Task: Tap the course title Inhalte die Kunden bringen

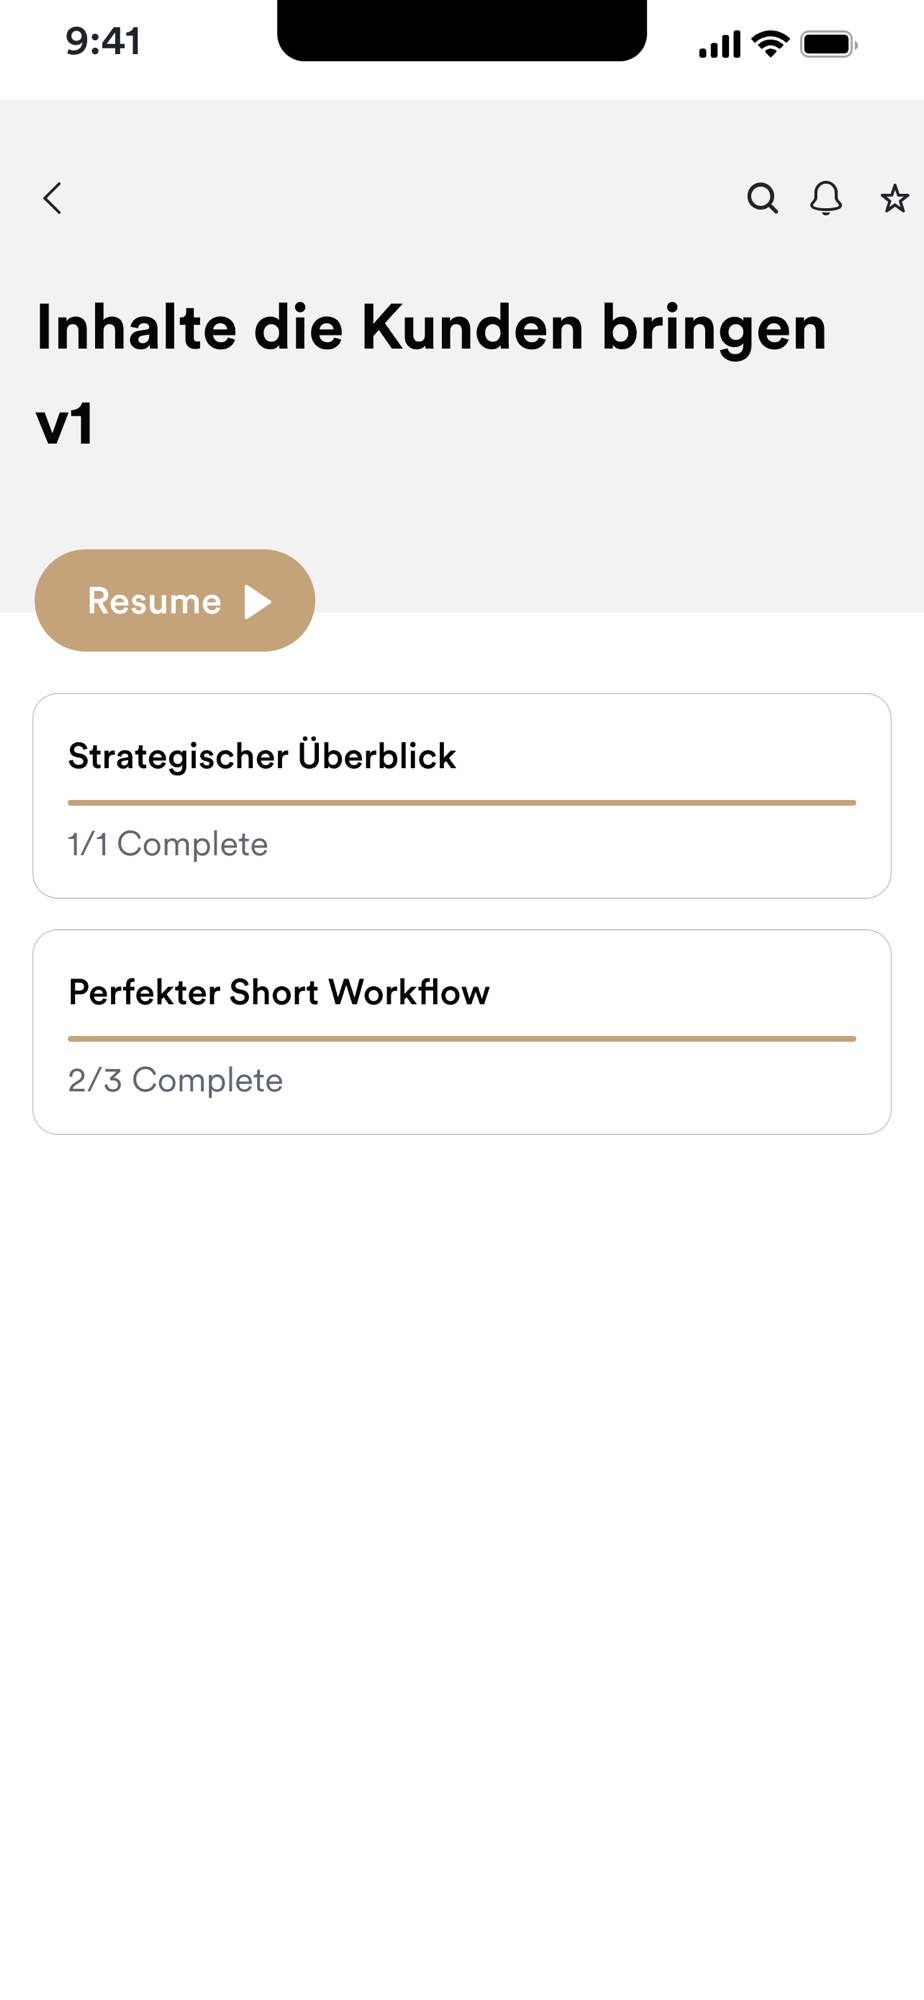Action: click(x=431, y=327)
